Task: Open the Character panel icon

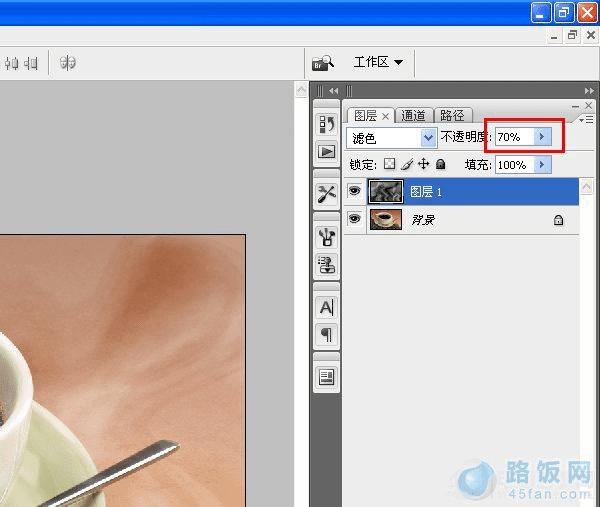Action: point(326,307)
